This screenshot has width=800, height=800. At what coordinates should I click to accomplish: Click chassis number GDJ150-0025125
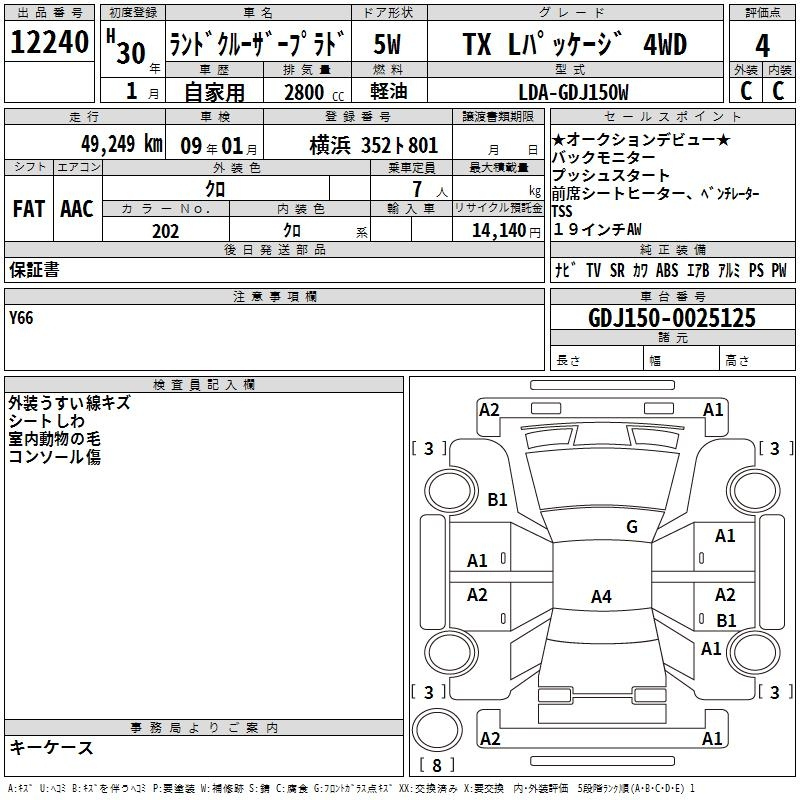[672, 318]
